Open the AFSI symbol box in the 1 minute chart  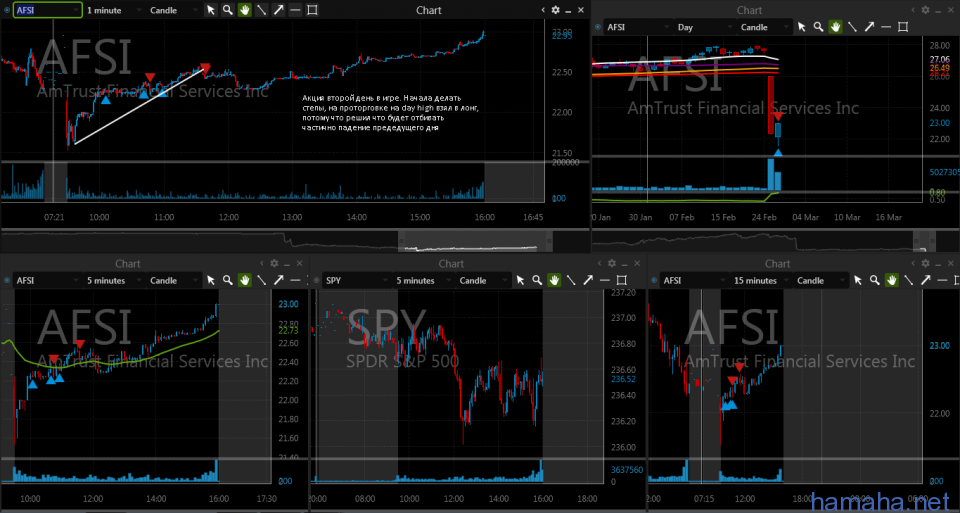tap(48, 10)
